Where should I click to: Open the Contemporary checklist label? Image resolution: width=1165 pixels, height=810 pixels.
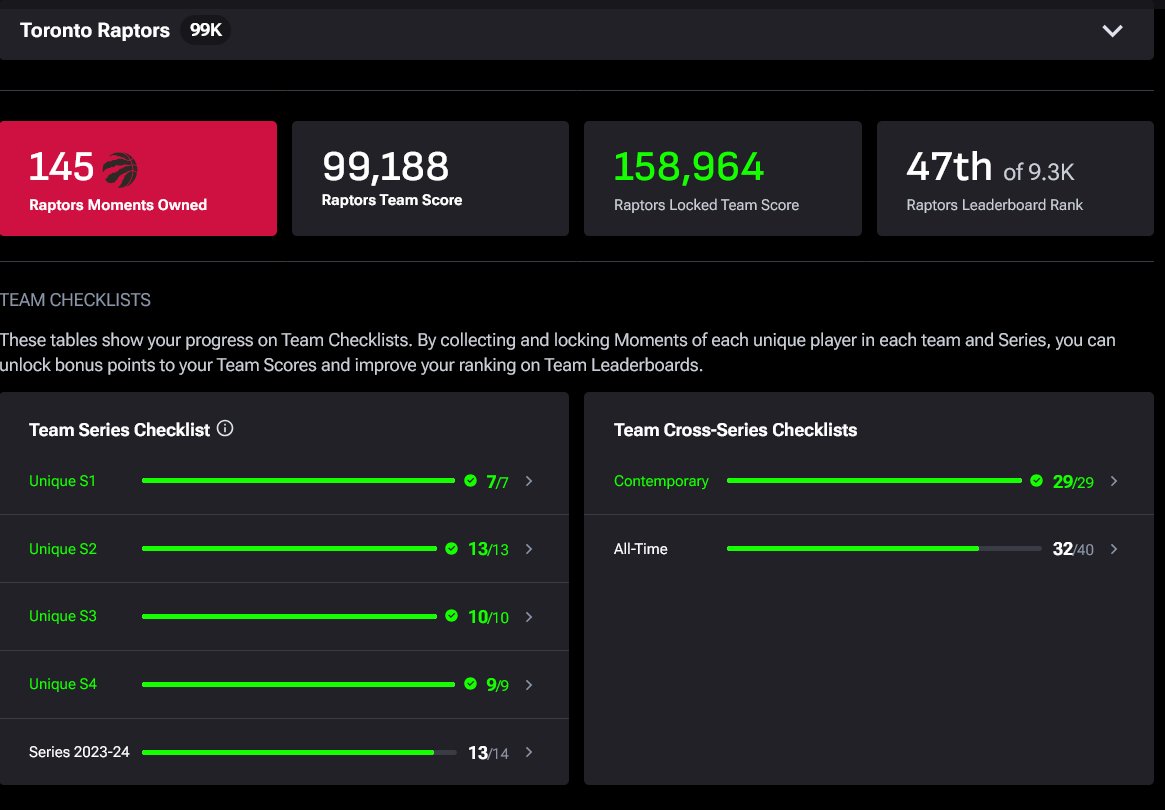[x=661, y=481]
